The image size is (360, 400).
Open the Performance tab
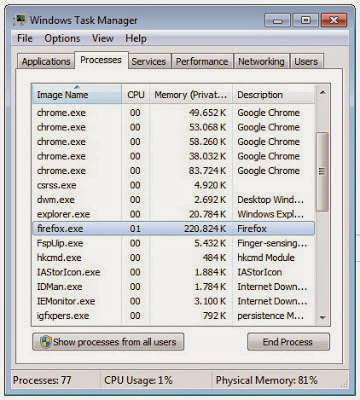[202, 61]
